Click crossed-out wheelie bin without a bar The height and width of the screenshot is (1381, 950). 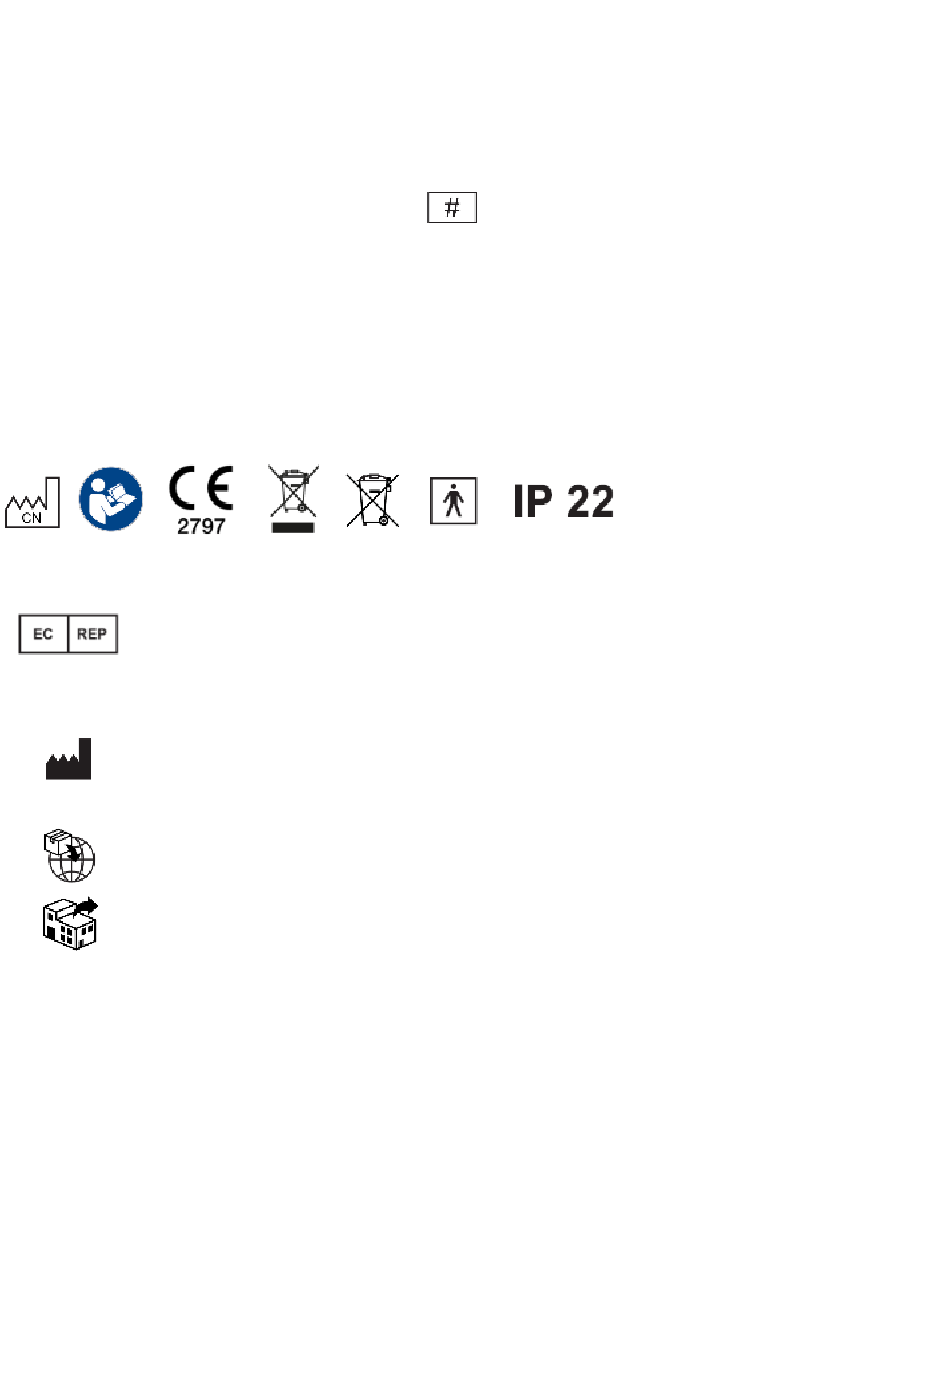tap(373, 500)
